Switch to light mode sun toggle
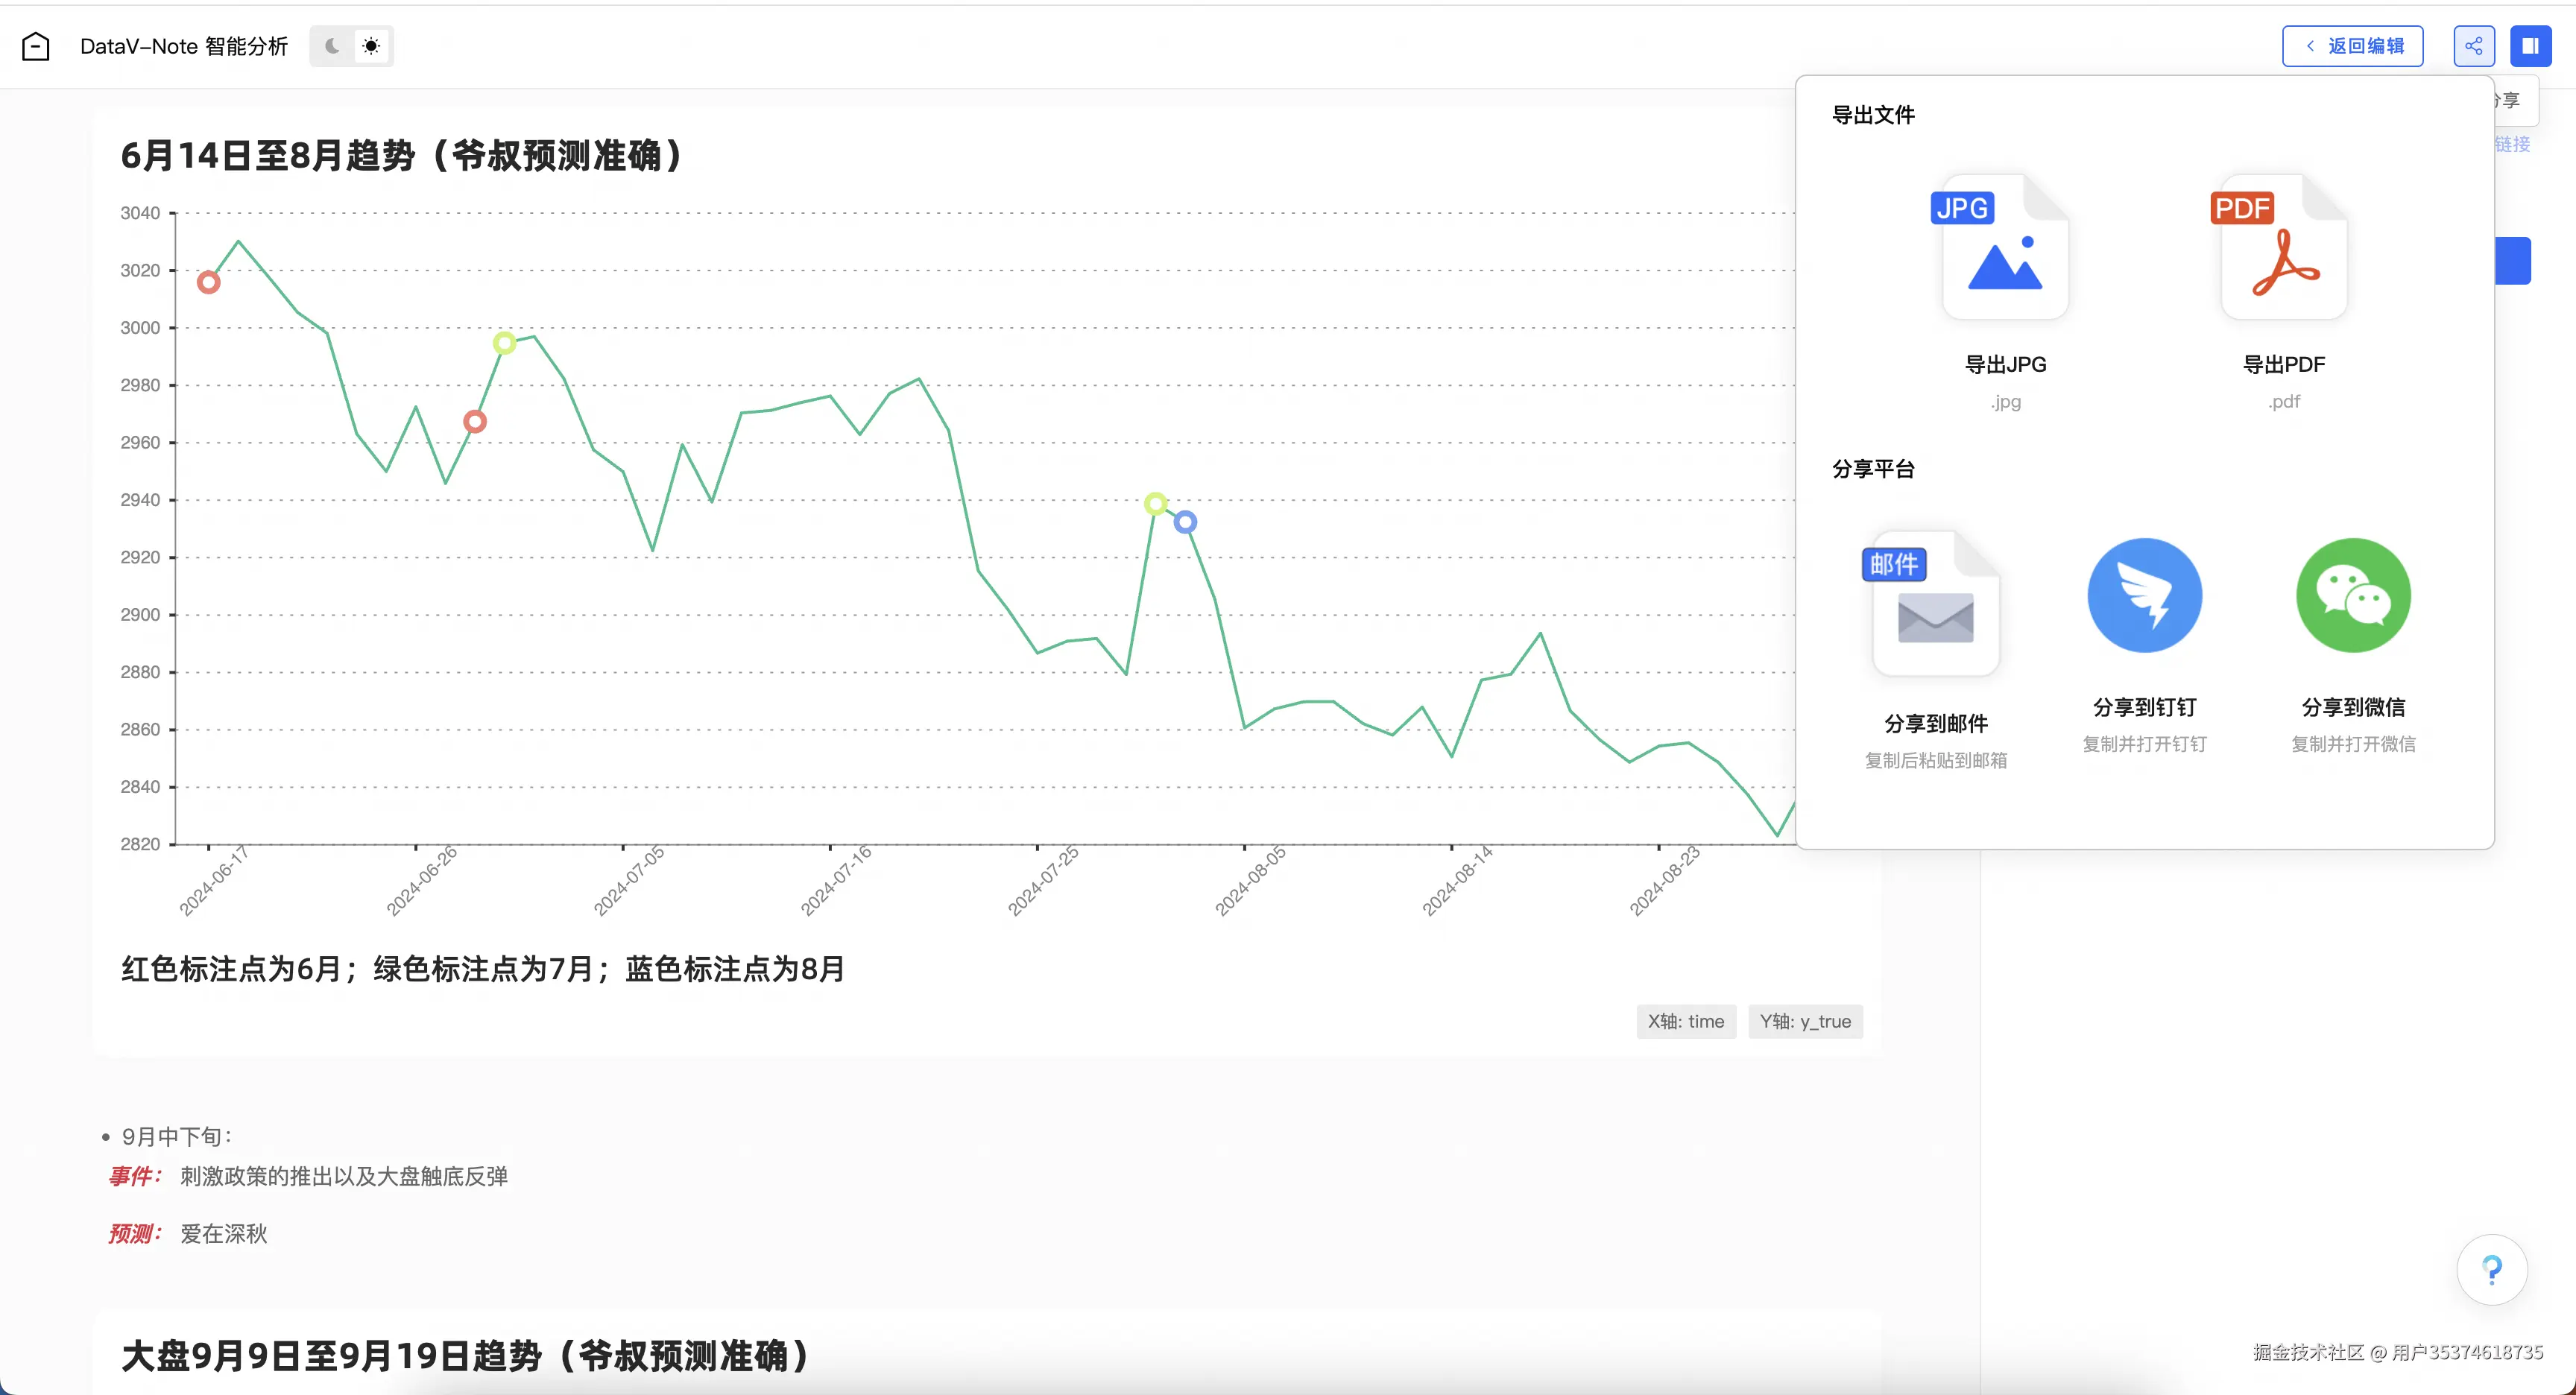This screenshot has width=2576, height=1395. [371, 46]
